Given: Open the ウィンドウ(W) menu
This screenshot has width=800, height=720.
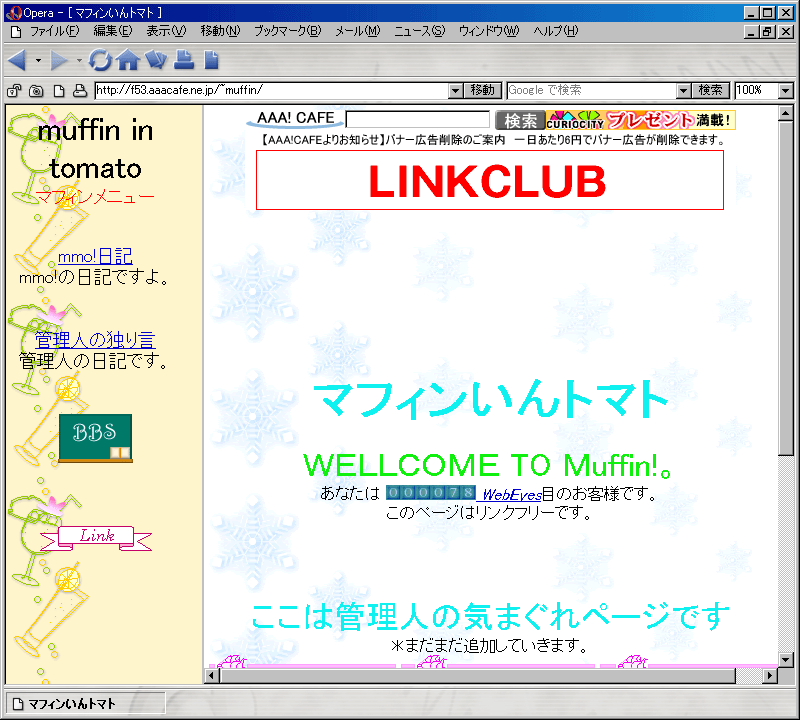Looking at the screenshot, I should coord(489,32).
